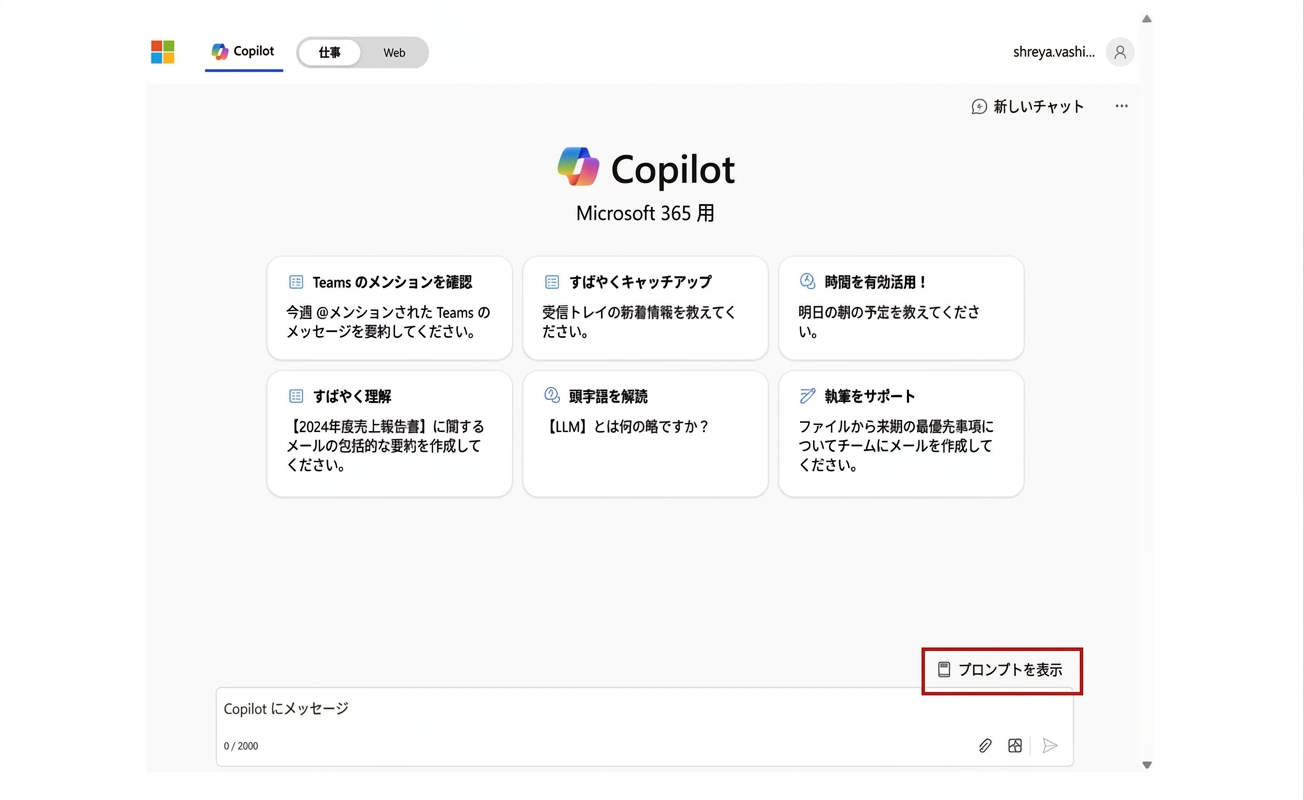Switch to Web mode toggle
This screenshot has height=800, width=1304.
395,53
